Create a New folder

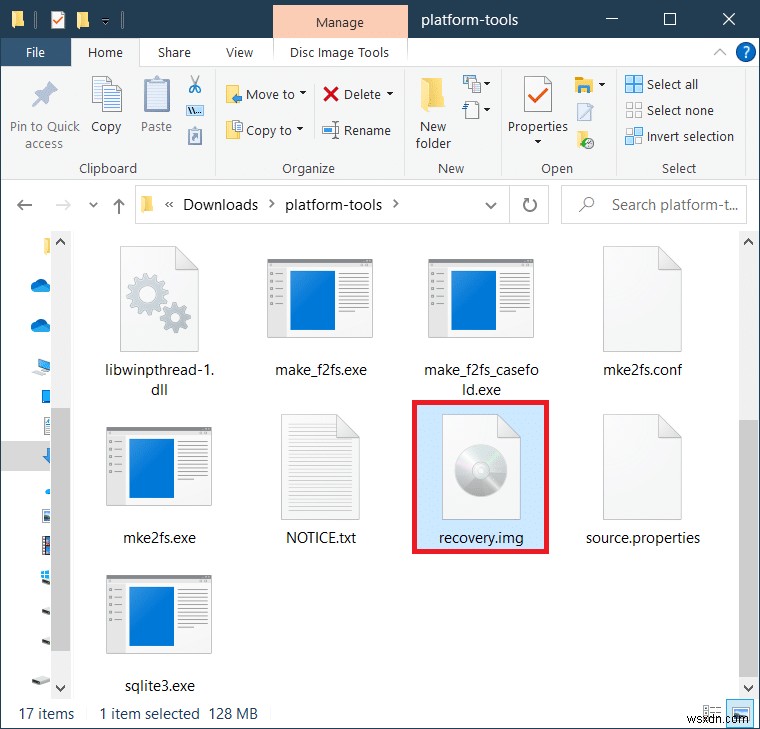point(433,113)
